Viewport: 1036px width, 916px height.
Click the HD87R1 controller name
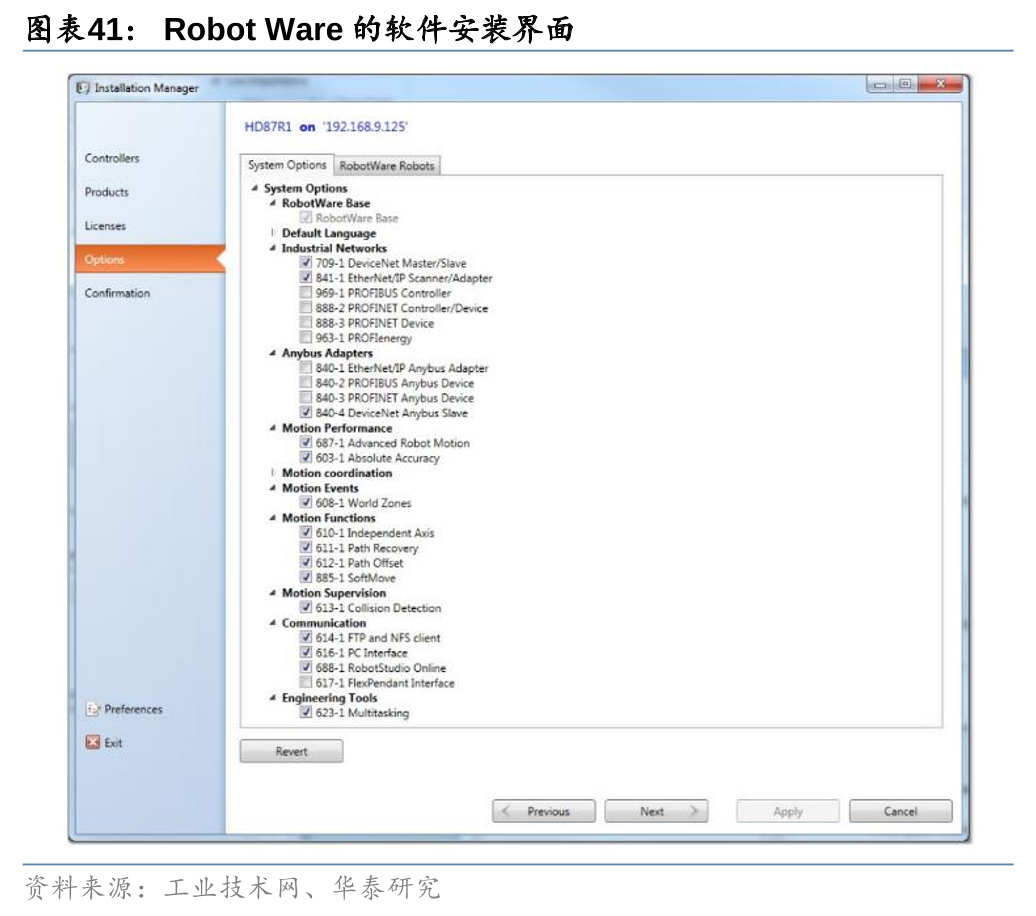(x=268, y=127)
